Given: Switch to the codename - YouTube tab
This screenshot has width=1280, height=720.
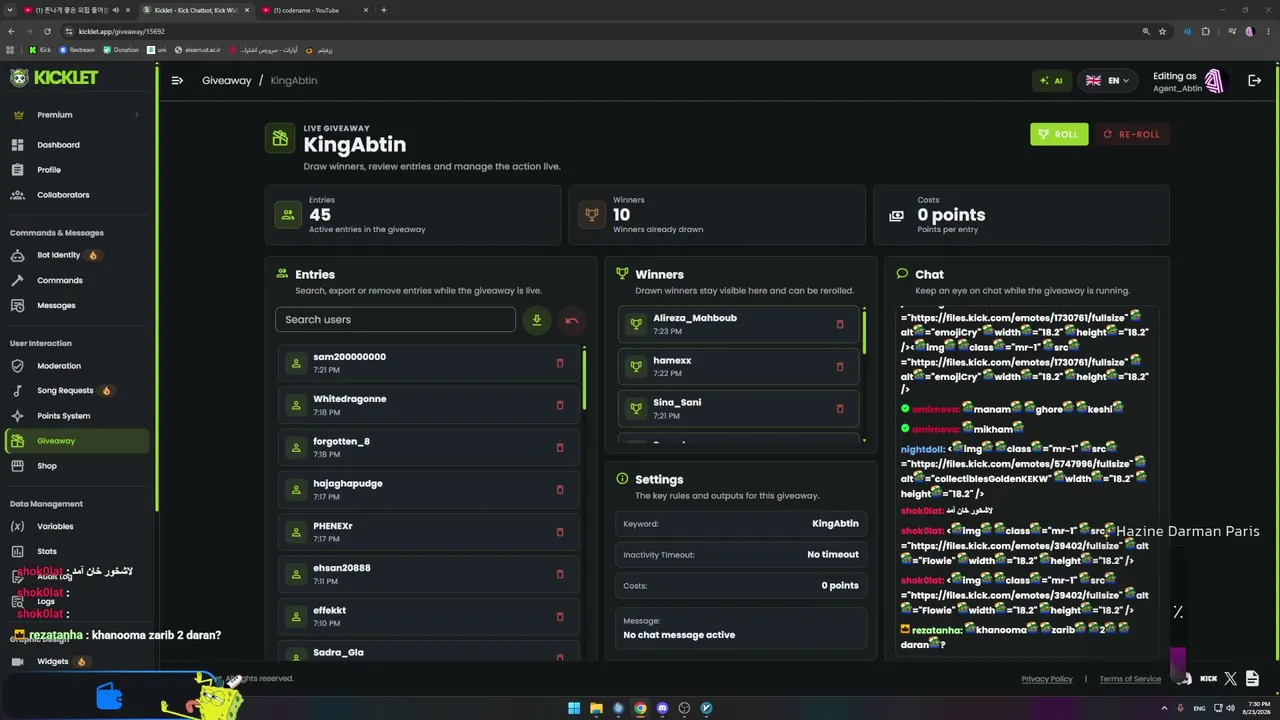Looking at the screenshot, I should [x=316, y=10].
